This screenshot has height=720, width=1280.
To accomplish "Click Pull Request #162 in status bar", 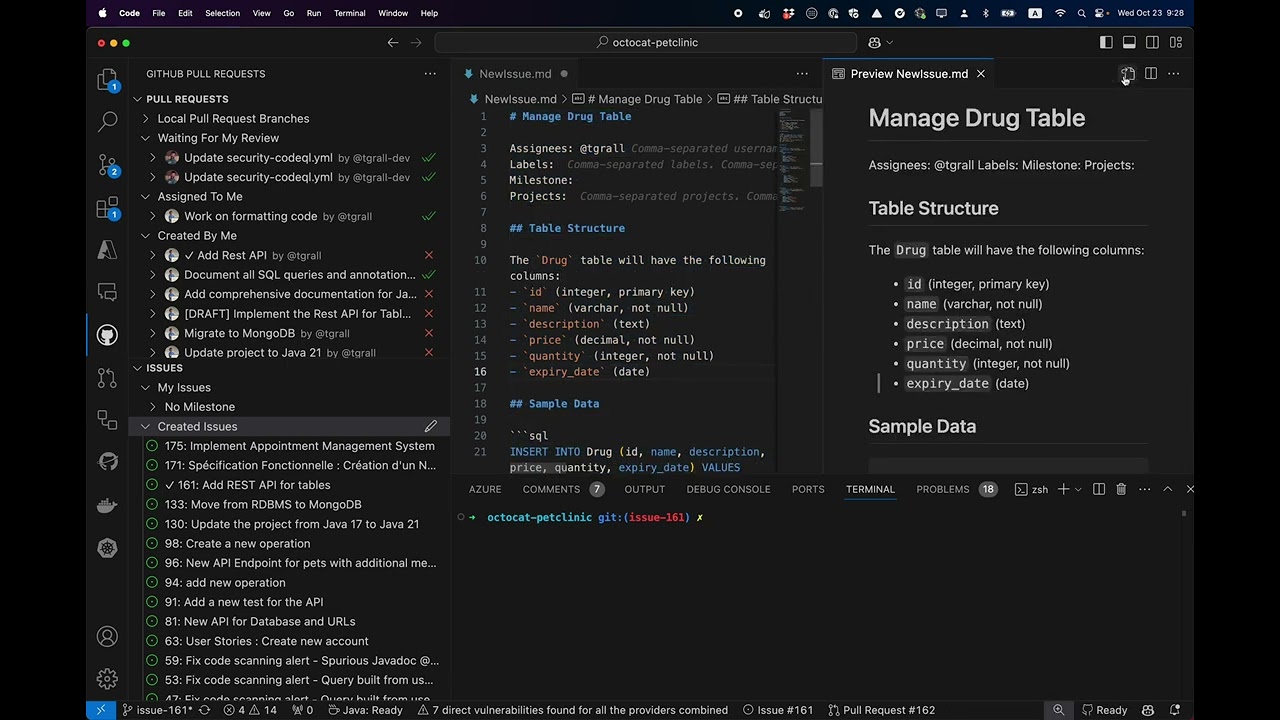I will tap(881, 710).
